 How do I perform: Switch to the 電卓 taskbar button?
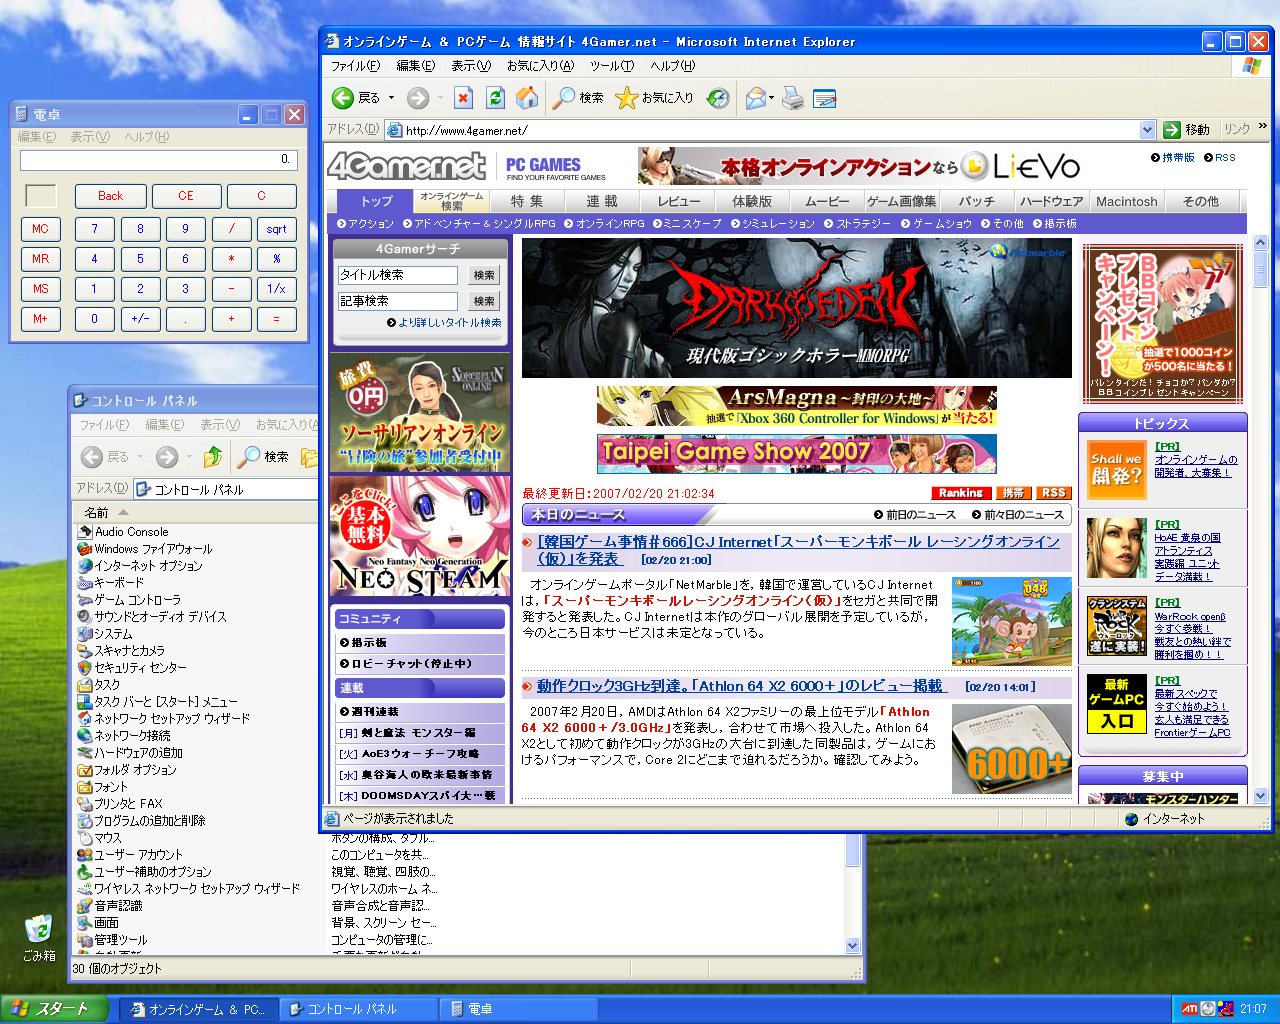520,1009
